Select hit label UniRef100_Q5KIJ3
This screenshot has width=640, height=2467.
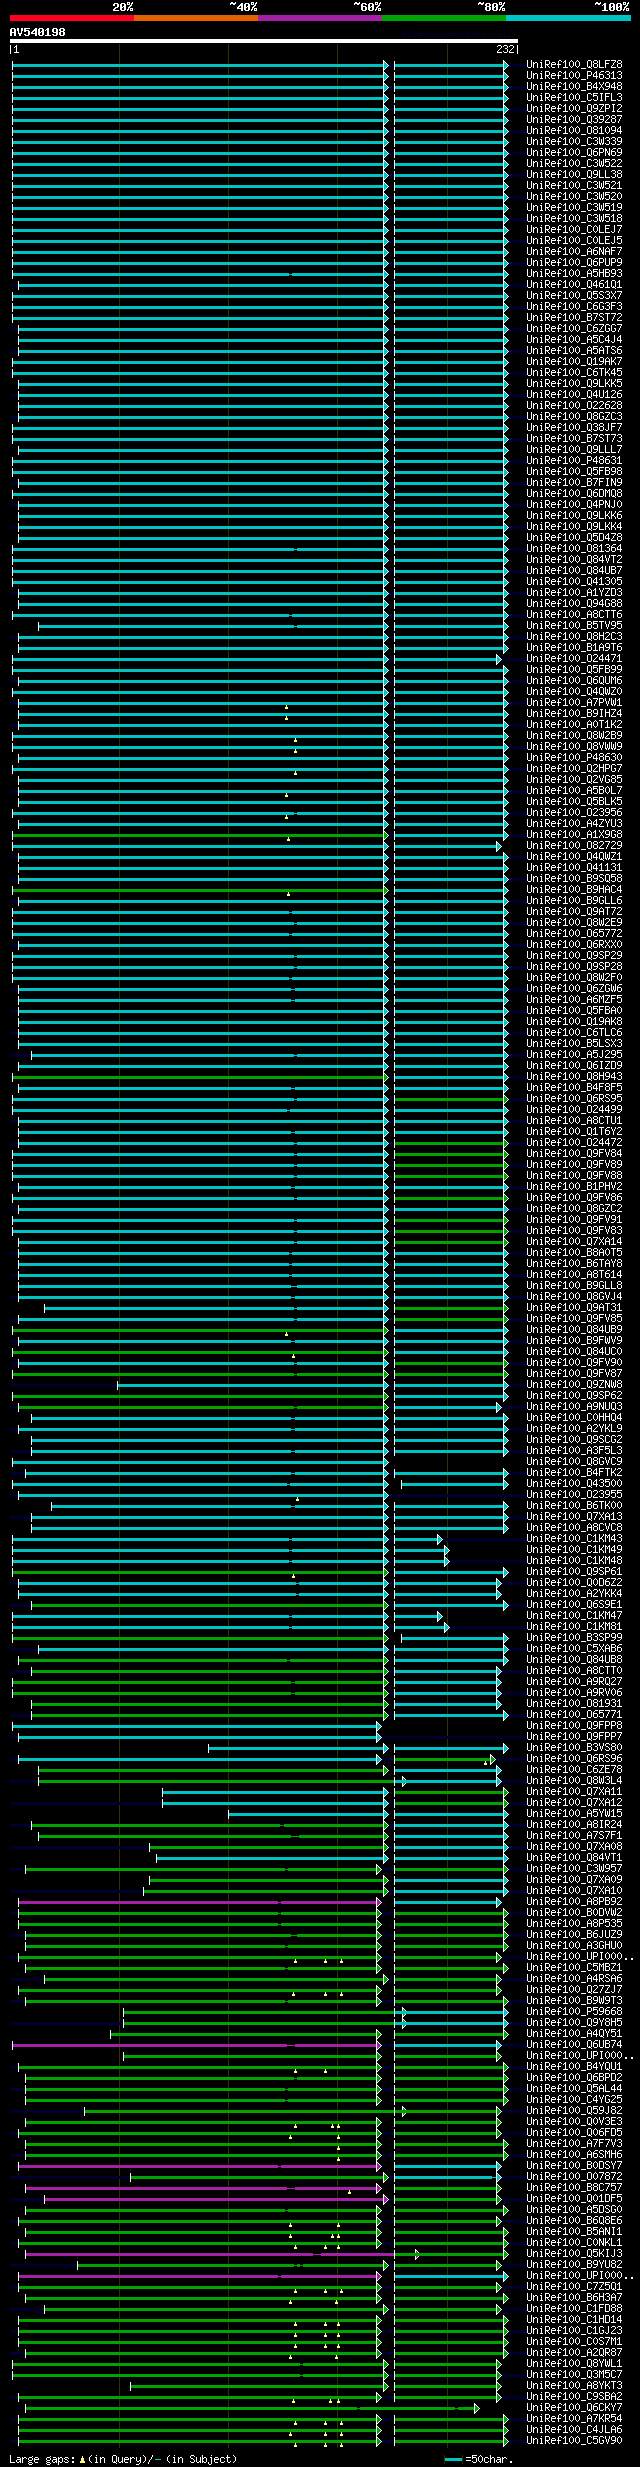pyautogui.click(x=574, y=2253)
